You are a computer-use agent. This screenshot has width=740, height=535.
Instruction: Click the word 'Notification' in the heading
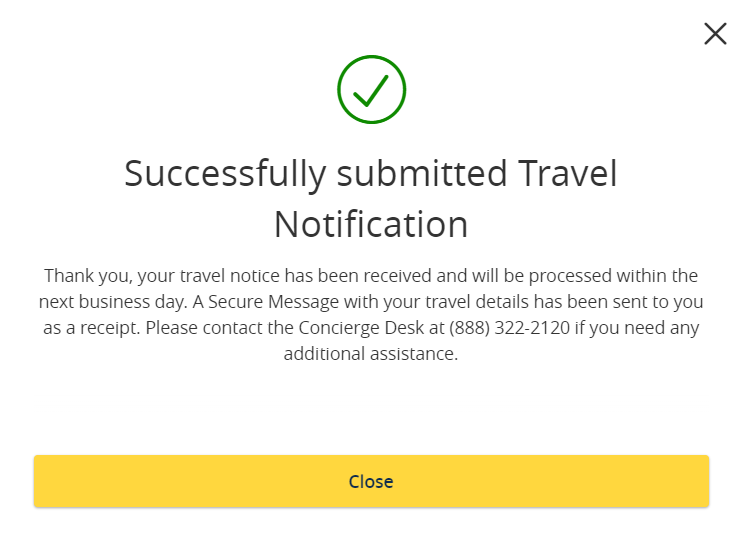tap(371, 224)
